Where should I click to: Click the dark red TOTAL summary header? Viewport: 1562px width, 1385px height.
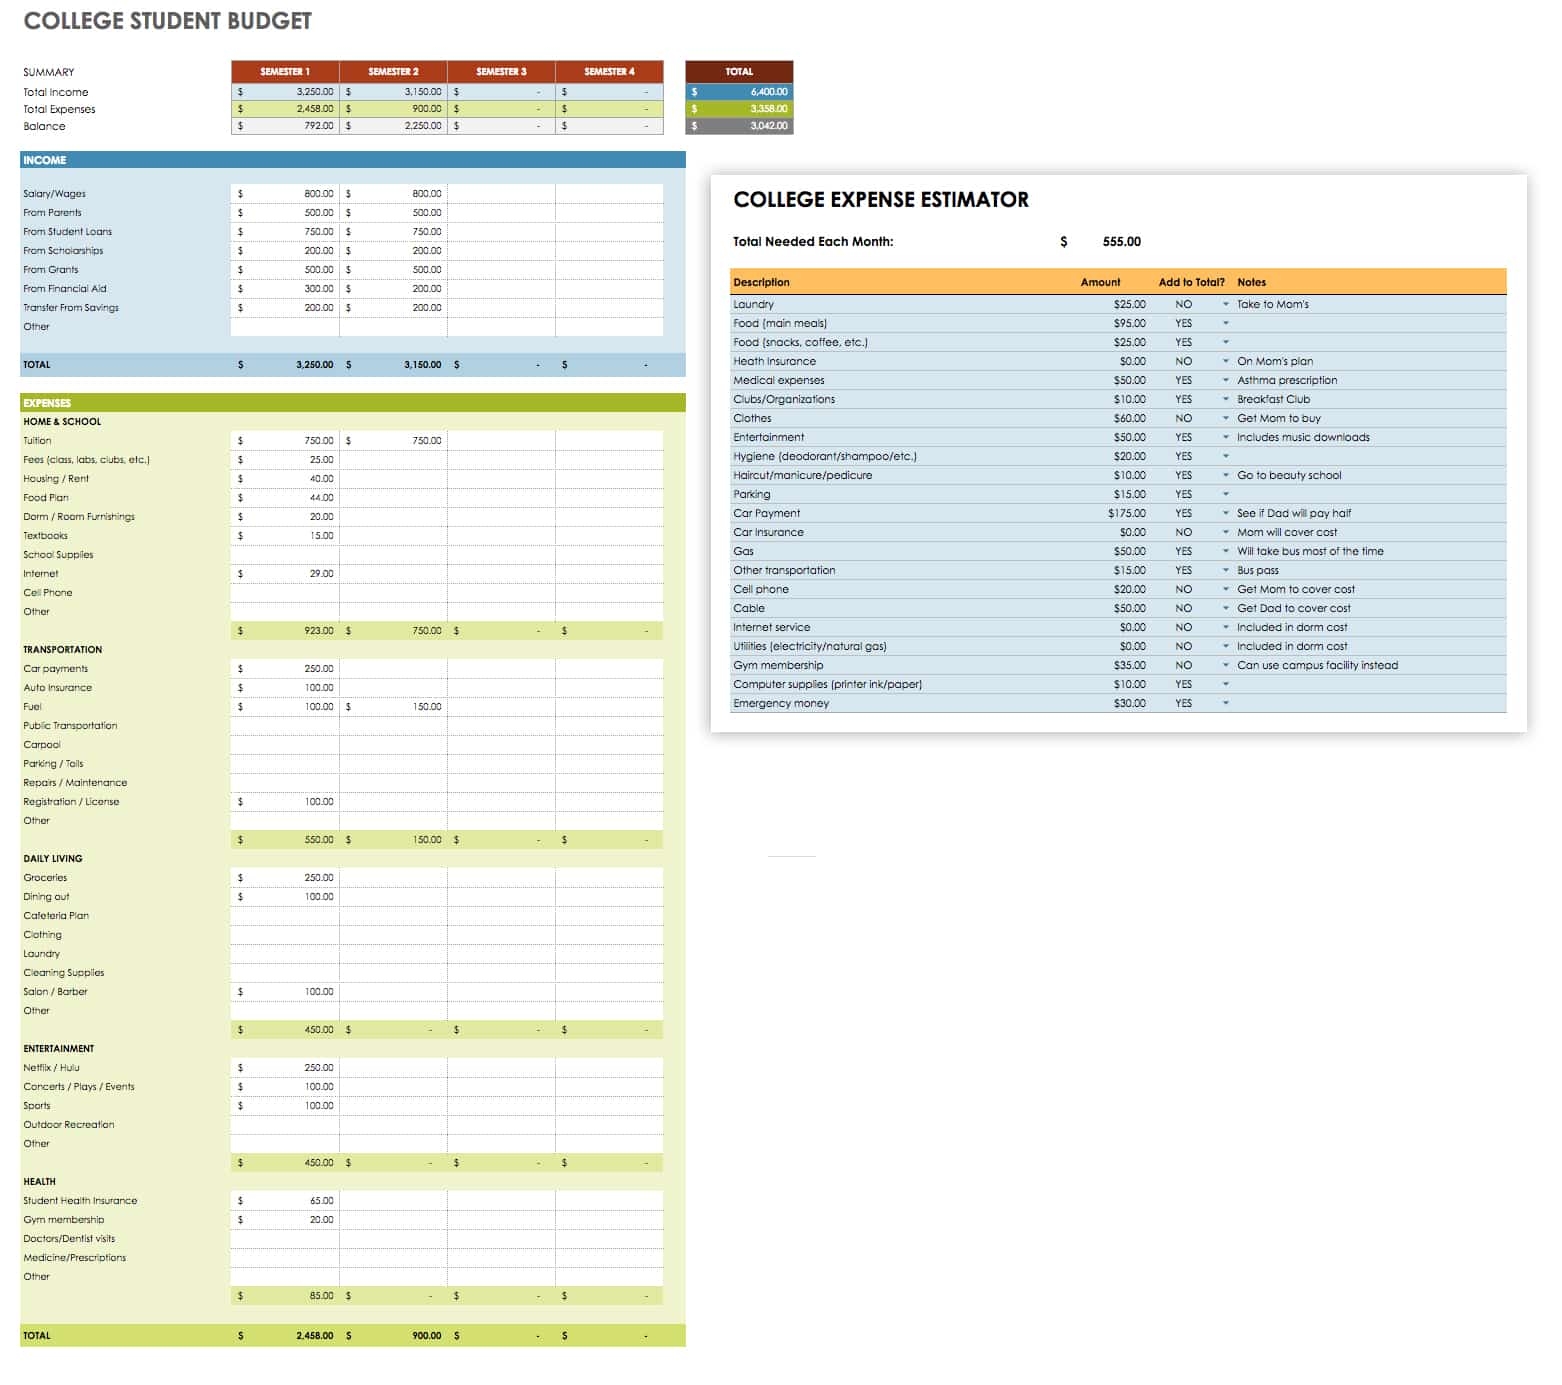coord(739,72)
